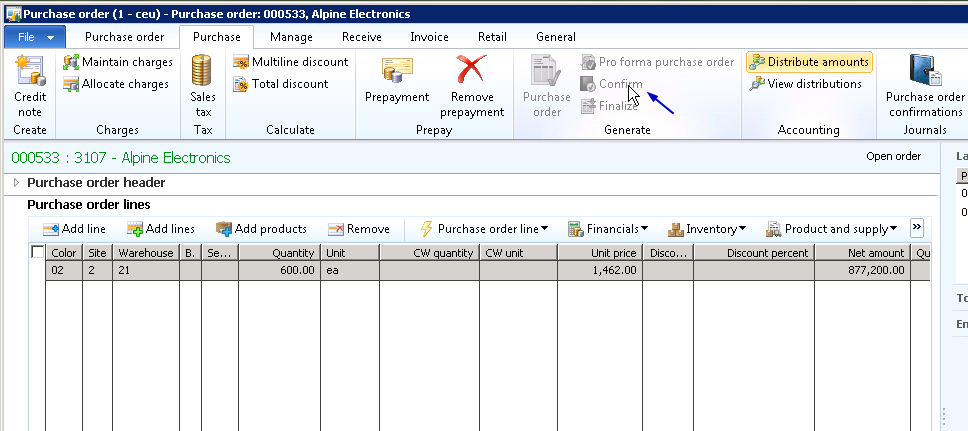
Task: Switch to the Invoice tab
Action: [x=429, y=37]
